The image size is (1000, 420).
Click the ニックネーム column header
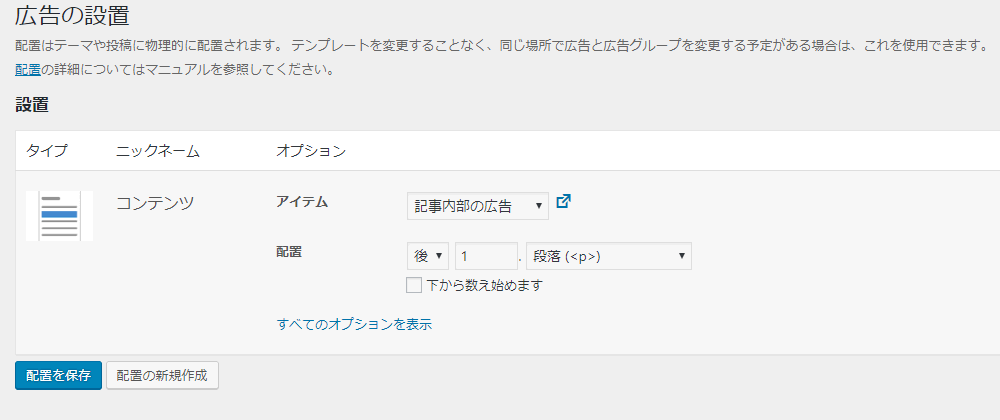(x=158, y=151)
